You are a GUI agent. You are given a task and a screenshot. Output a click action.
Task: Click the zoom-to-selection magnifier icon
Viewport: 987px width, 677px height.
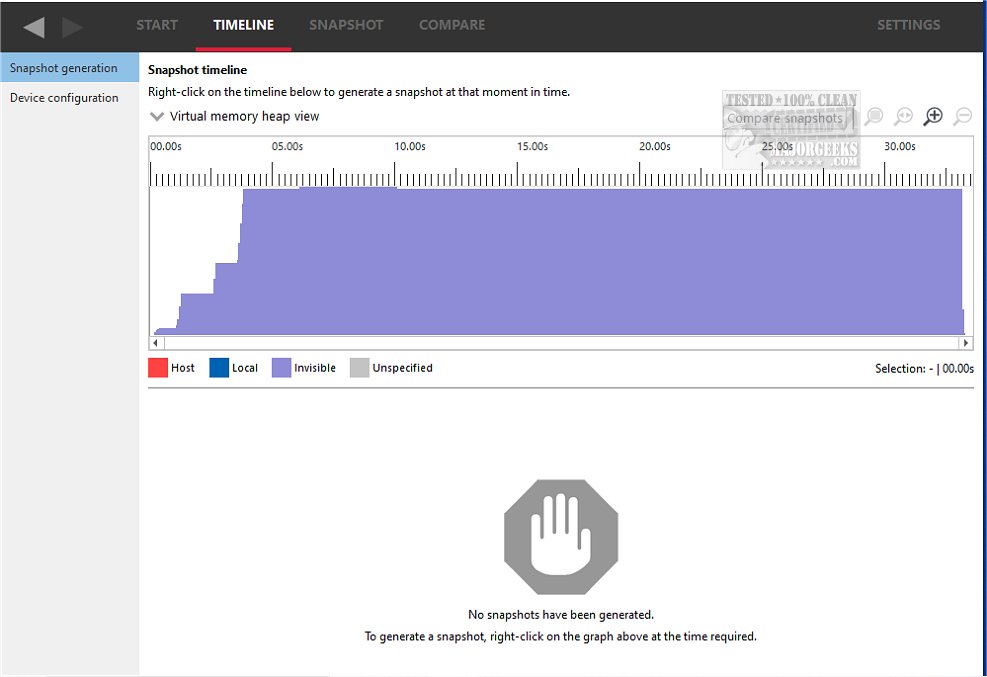tap(874, 116)
